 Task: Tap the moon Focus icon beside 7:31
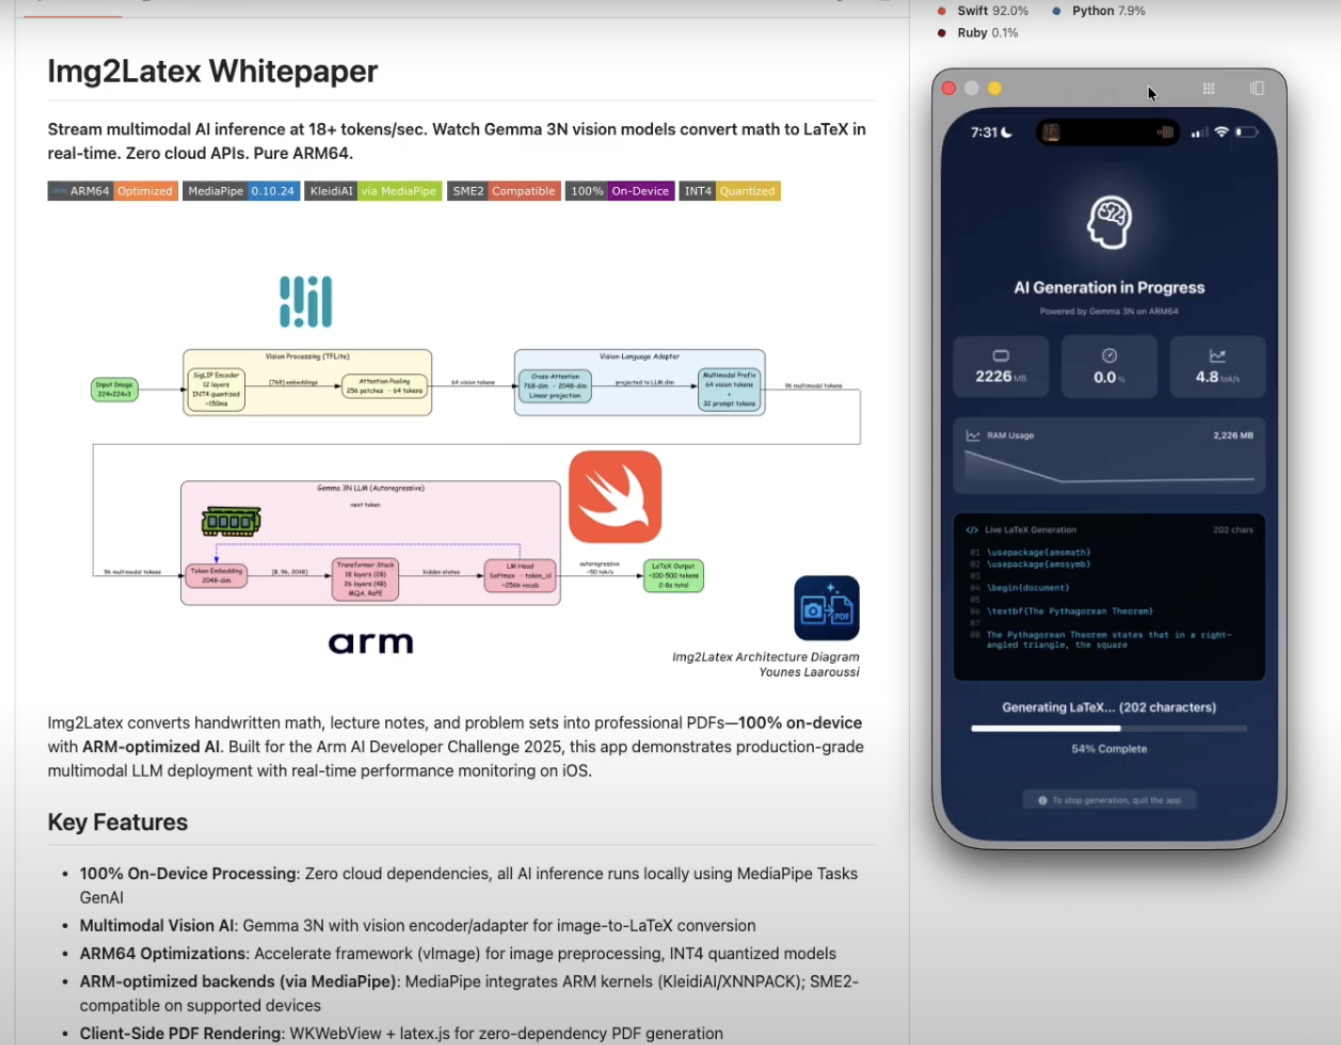[x=1007, y=132]
